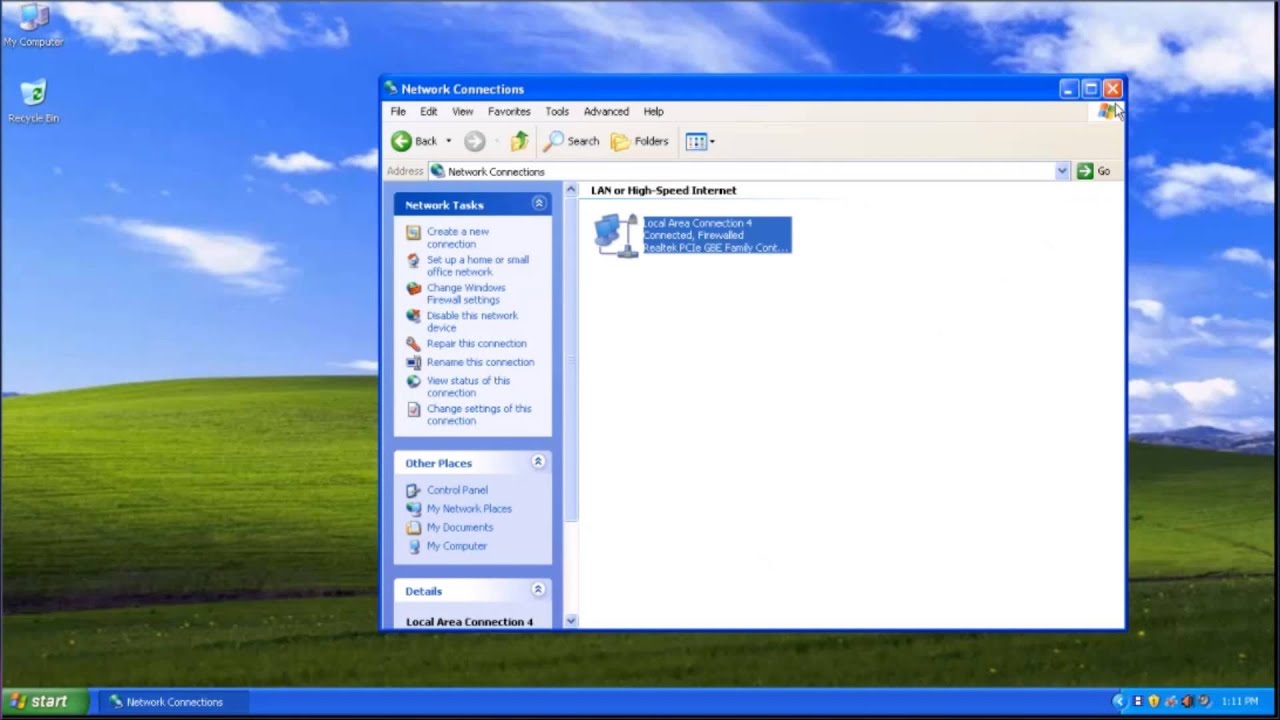Click the sidebar scroll up arrow
This screenshot has width=1280, height=720.
point(571,190)
